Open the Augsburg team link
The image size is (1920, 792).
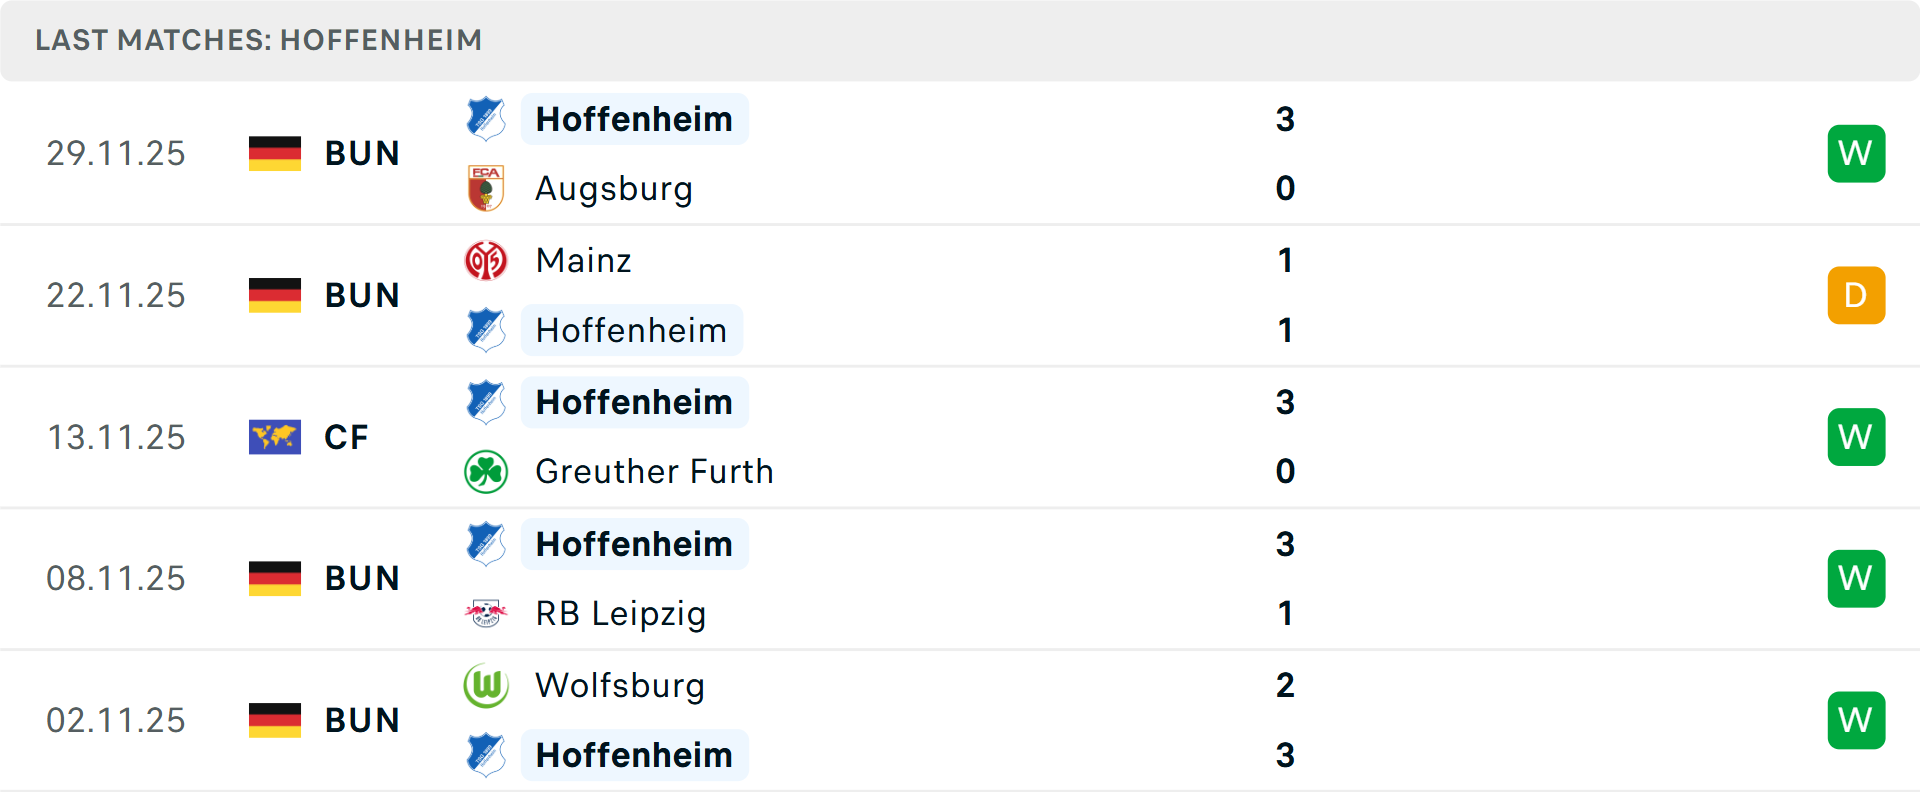(614, 189)
